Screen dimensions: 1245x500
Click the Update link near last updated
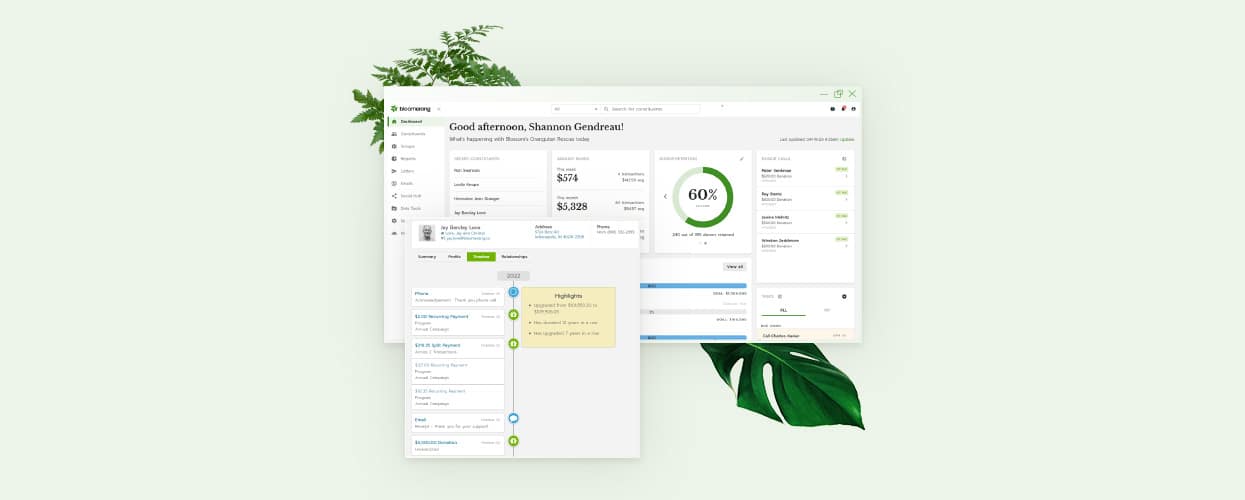click(x=847, y=139)
